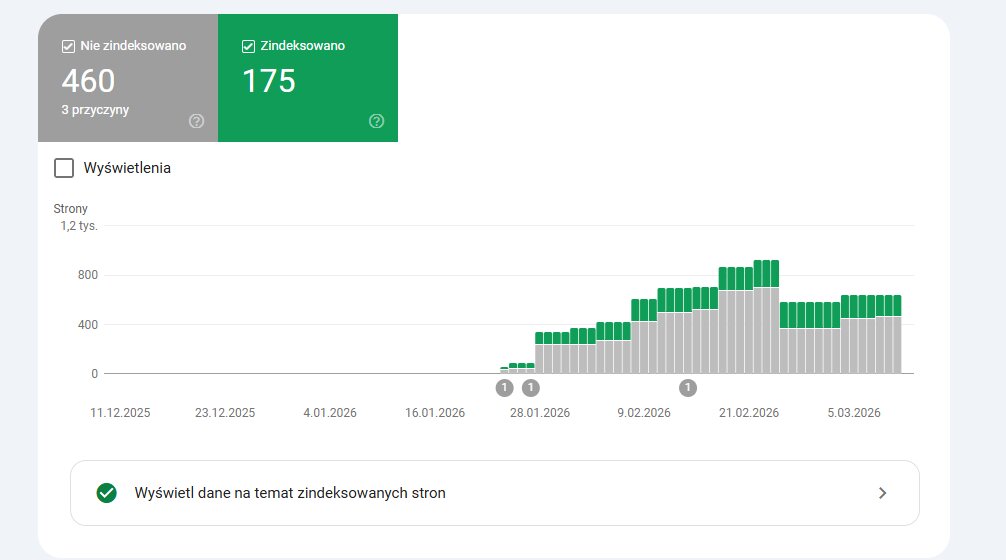The width and height of the screenshot is (1006, 560).
Task: Click help icon in green Zindeksowano card
Action: click(376, 121)
